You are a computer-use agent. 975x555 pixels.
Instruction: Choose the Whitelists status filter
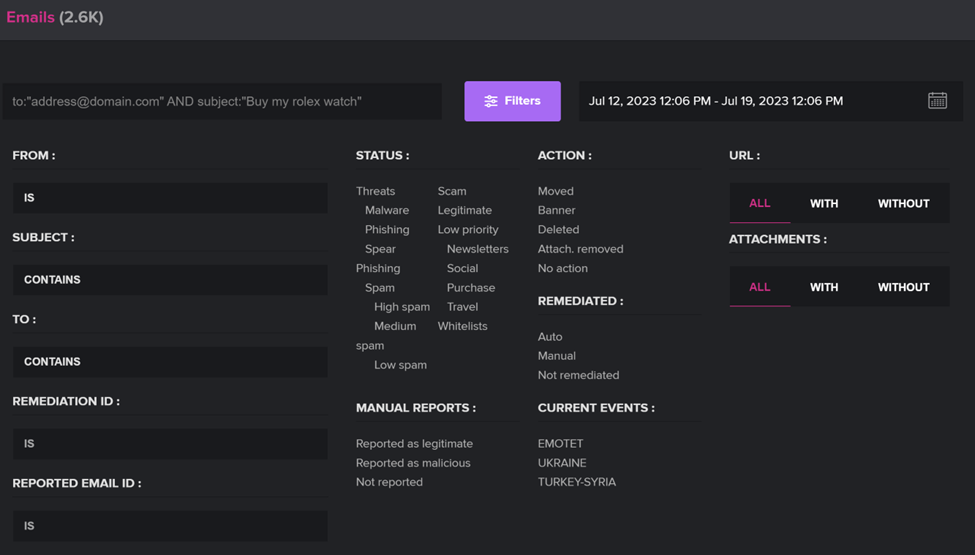click(x=463, y=326)
